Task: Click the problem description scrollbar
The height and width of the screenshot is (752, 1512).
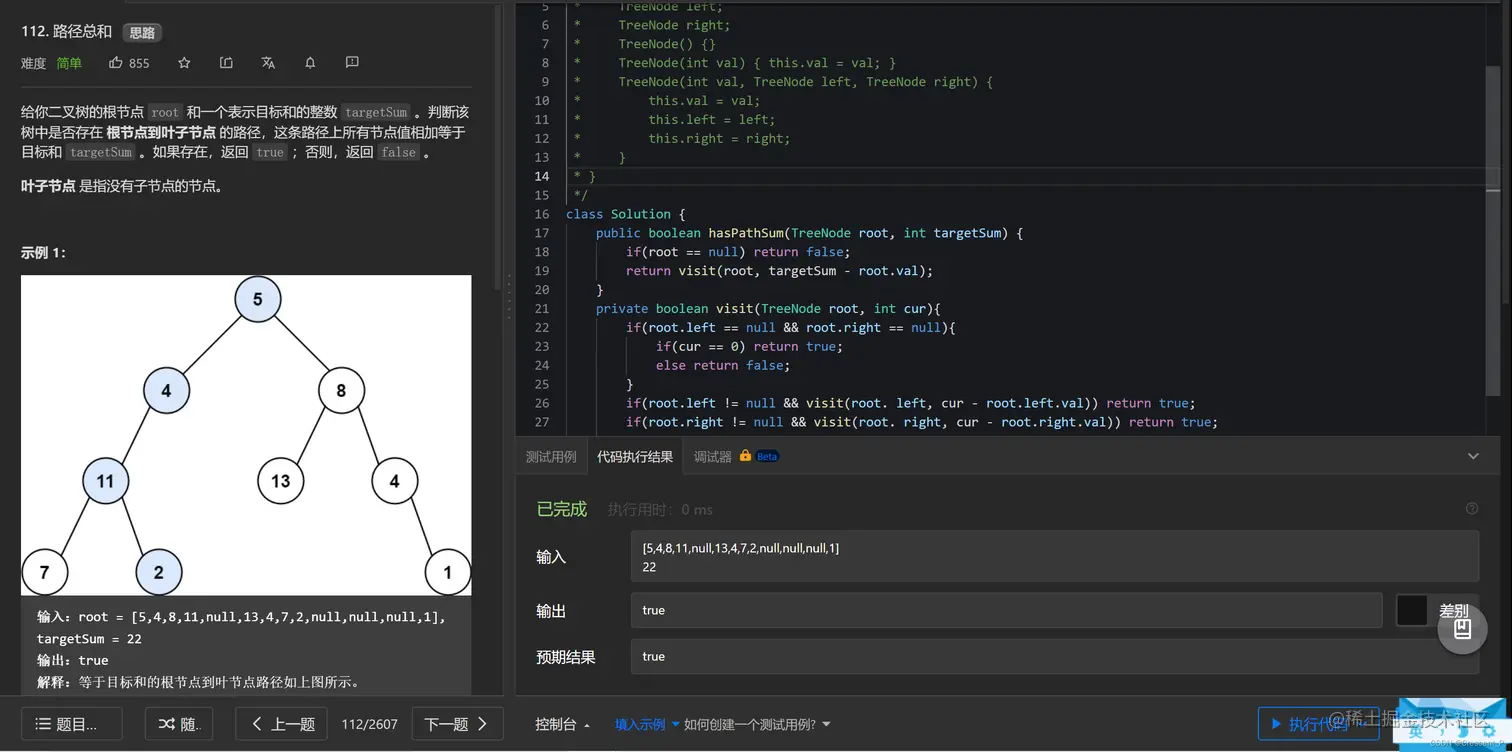Action: (498, 150)
